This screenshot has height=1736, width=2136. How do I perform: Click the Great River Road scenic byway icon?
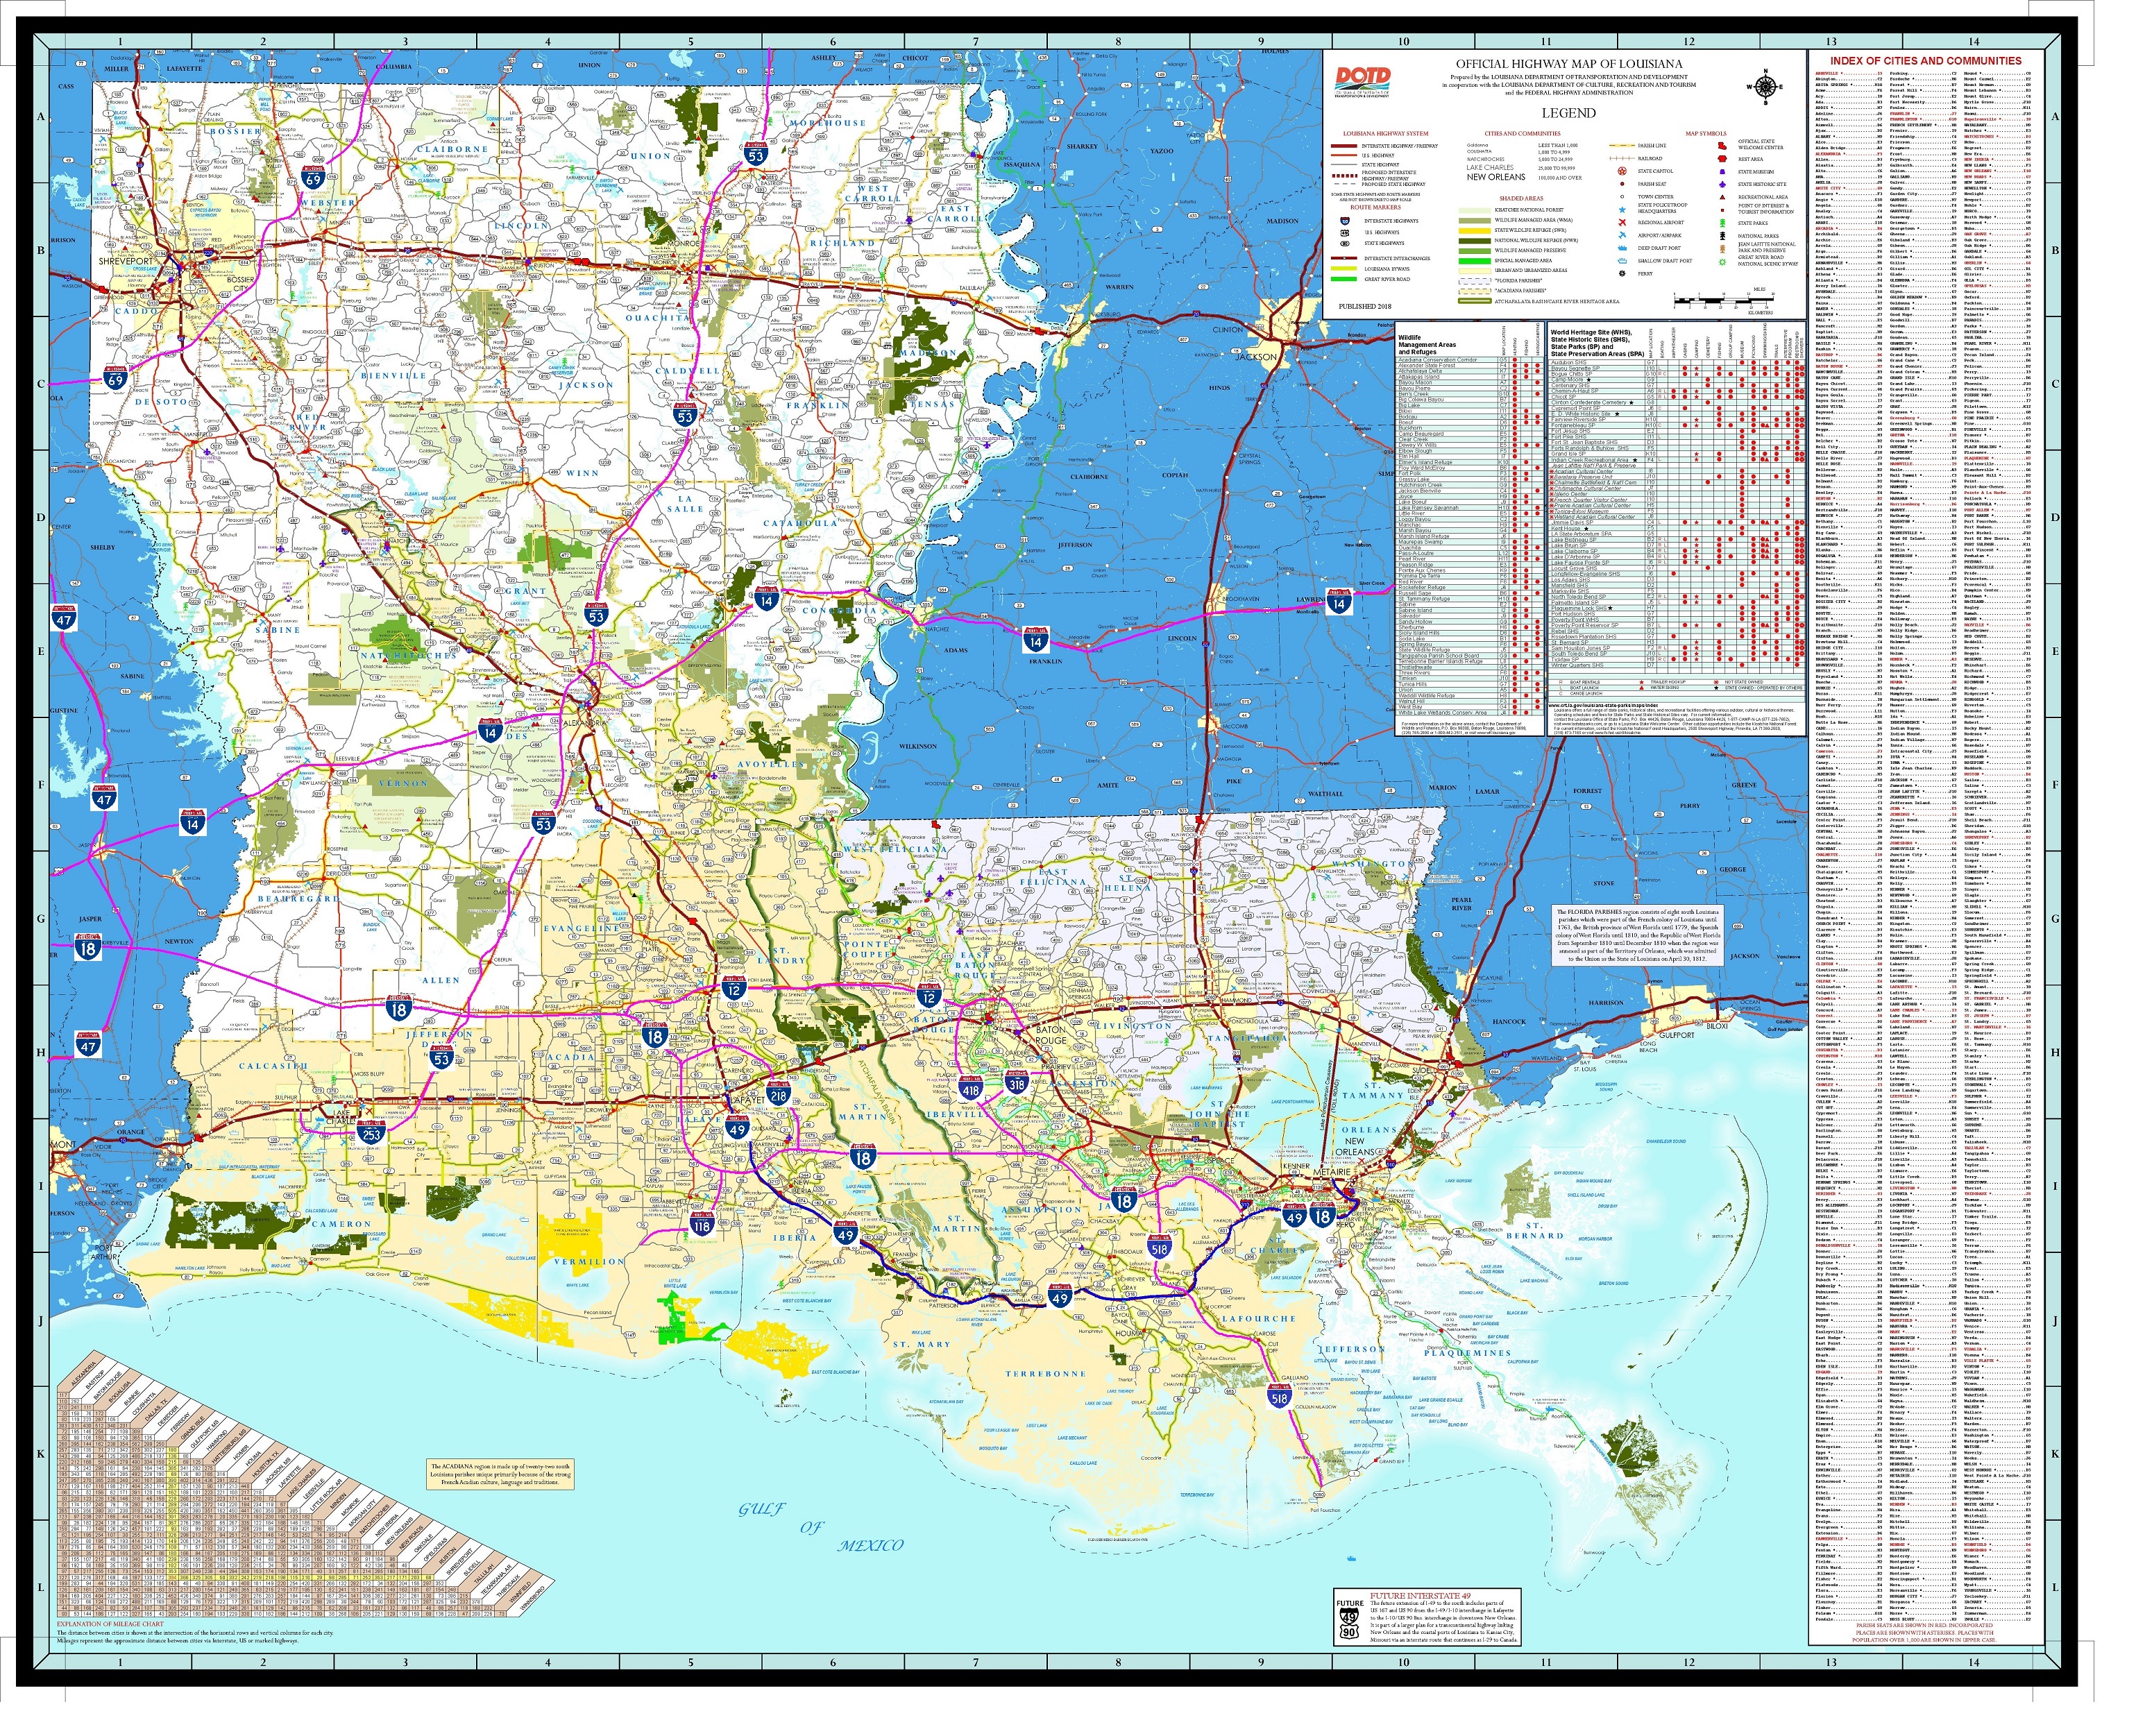(x=1722, y=262)
